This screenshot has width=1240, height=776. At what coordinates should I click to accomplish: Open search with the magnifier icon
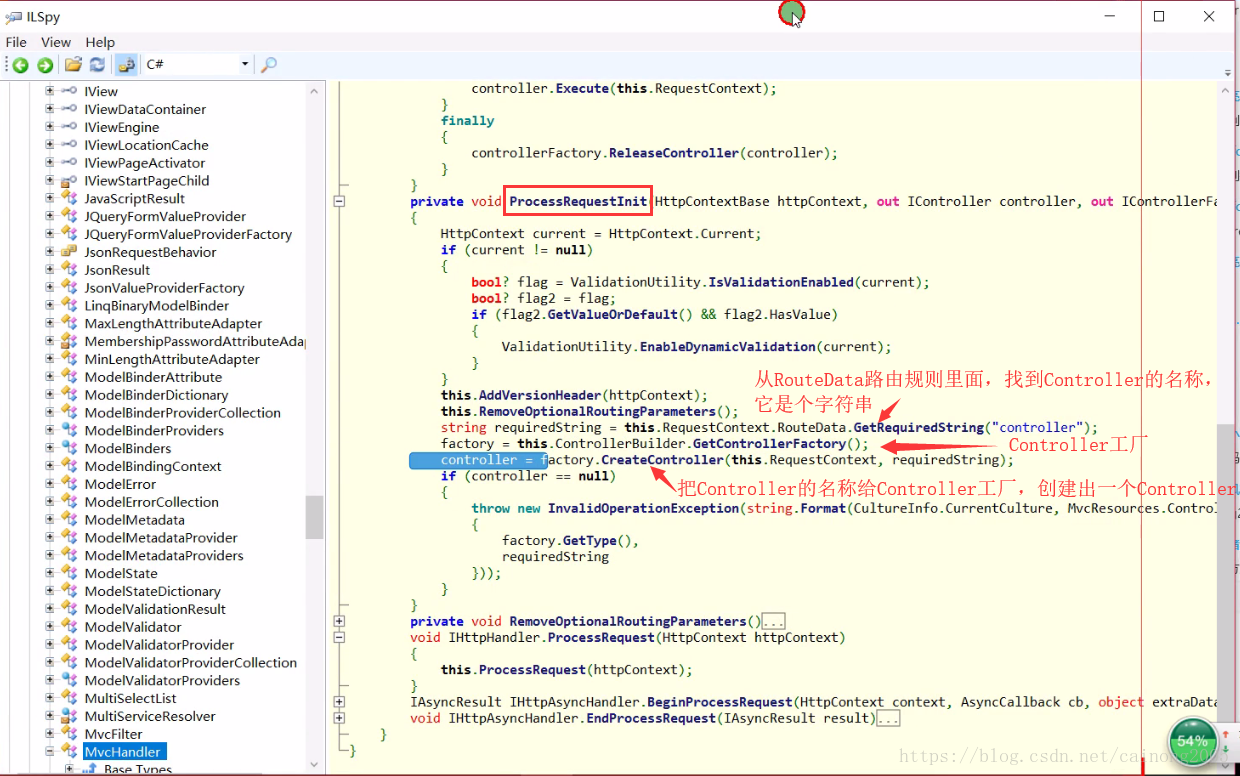pos(268,65)
